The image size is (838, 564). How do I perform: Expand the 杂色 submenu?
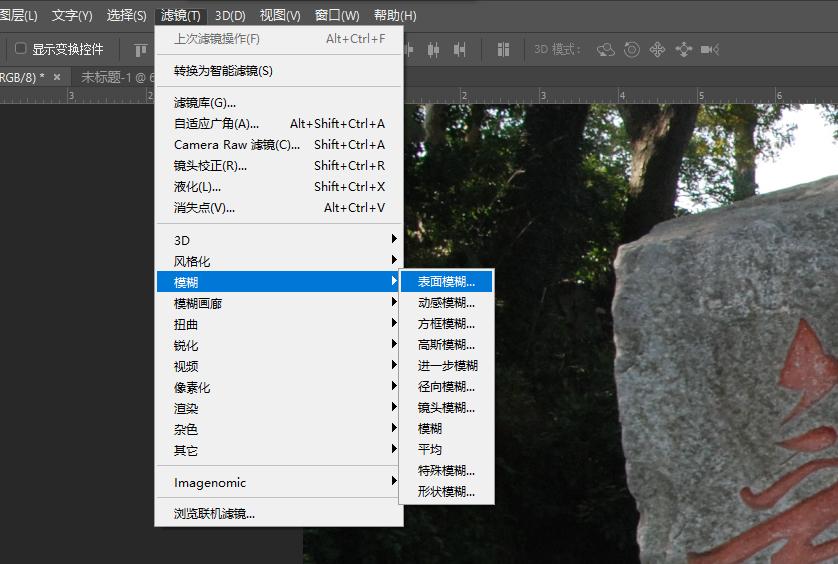coord(279,429)
